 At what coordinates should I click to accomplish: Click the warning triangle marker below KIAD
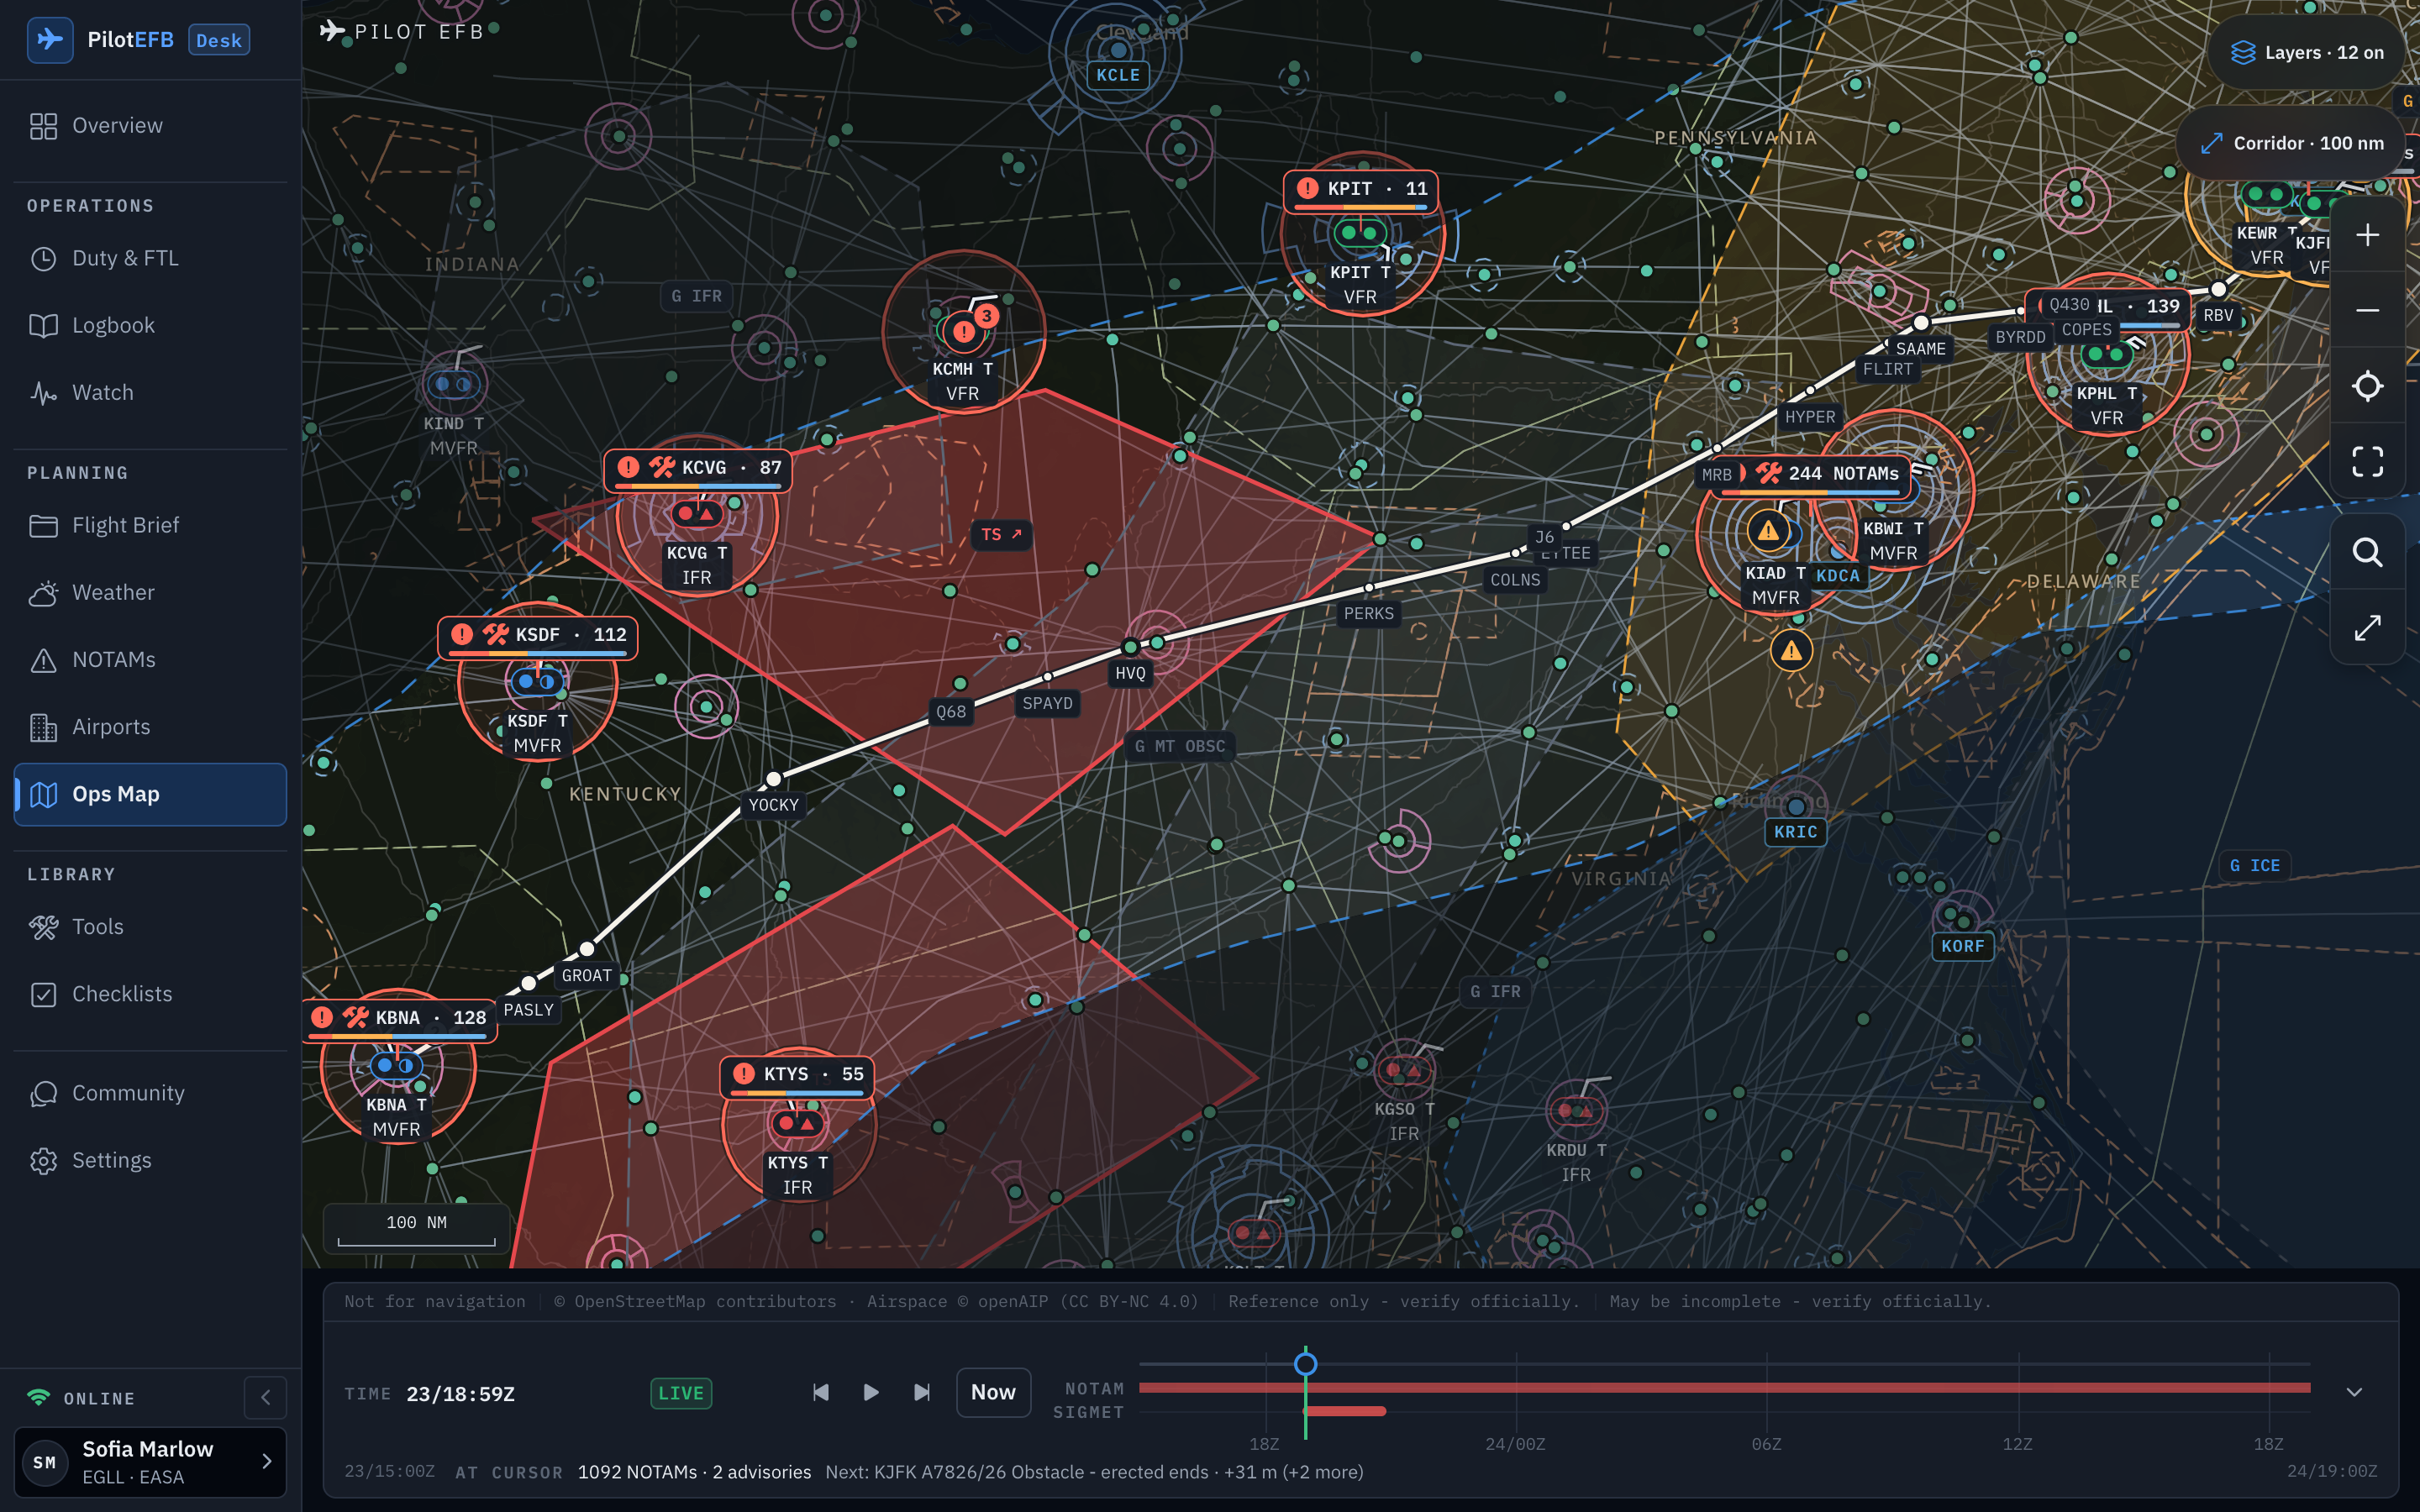1791,651
